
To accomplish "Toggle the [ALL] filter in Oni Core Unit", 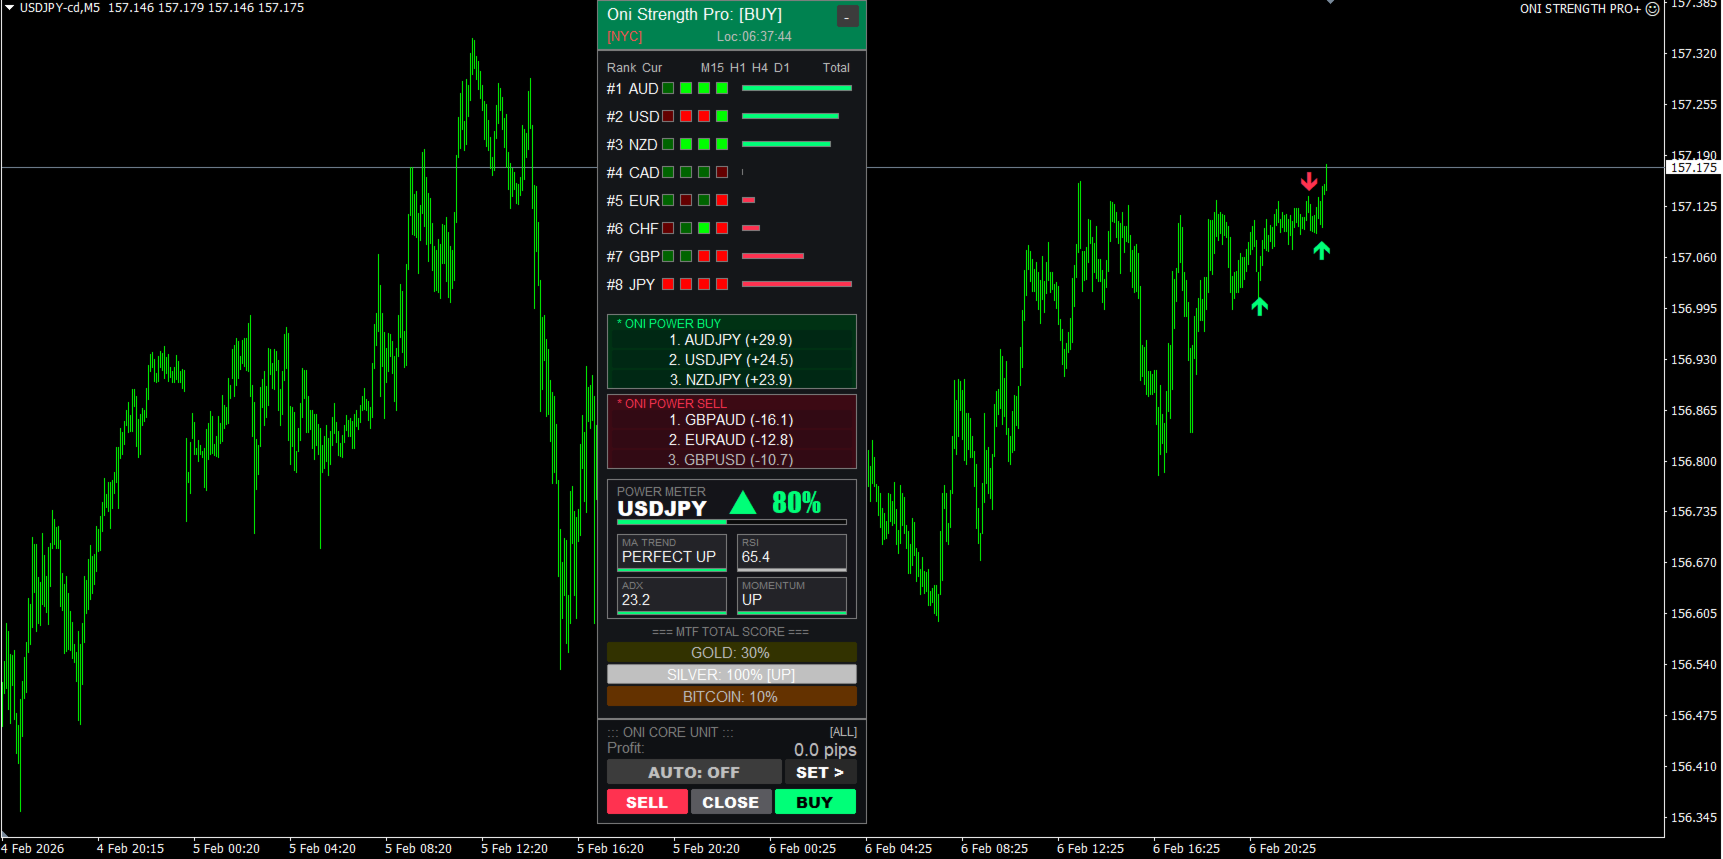I will pos(843,732).
